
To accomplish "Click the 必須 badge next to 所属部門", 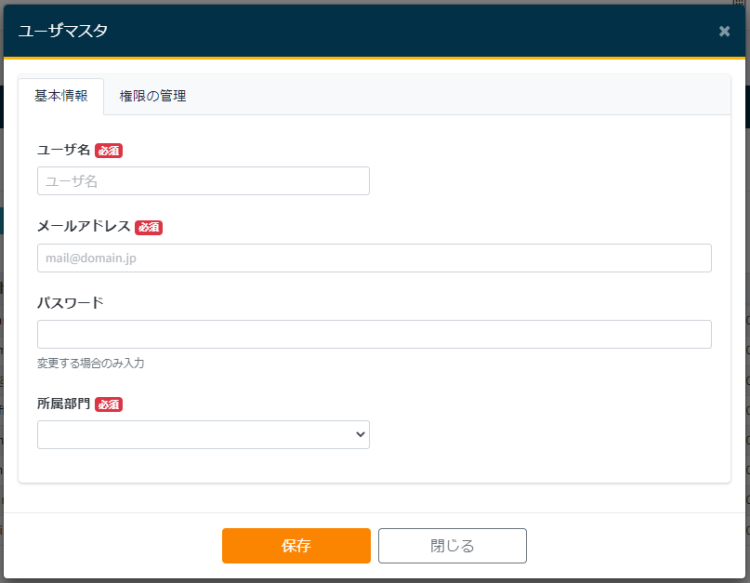I will (x=109, y=405).
